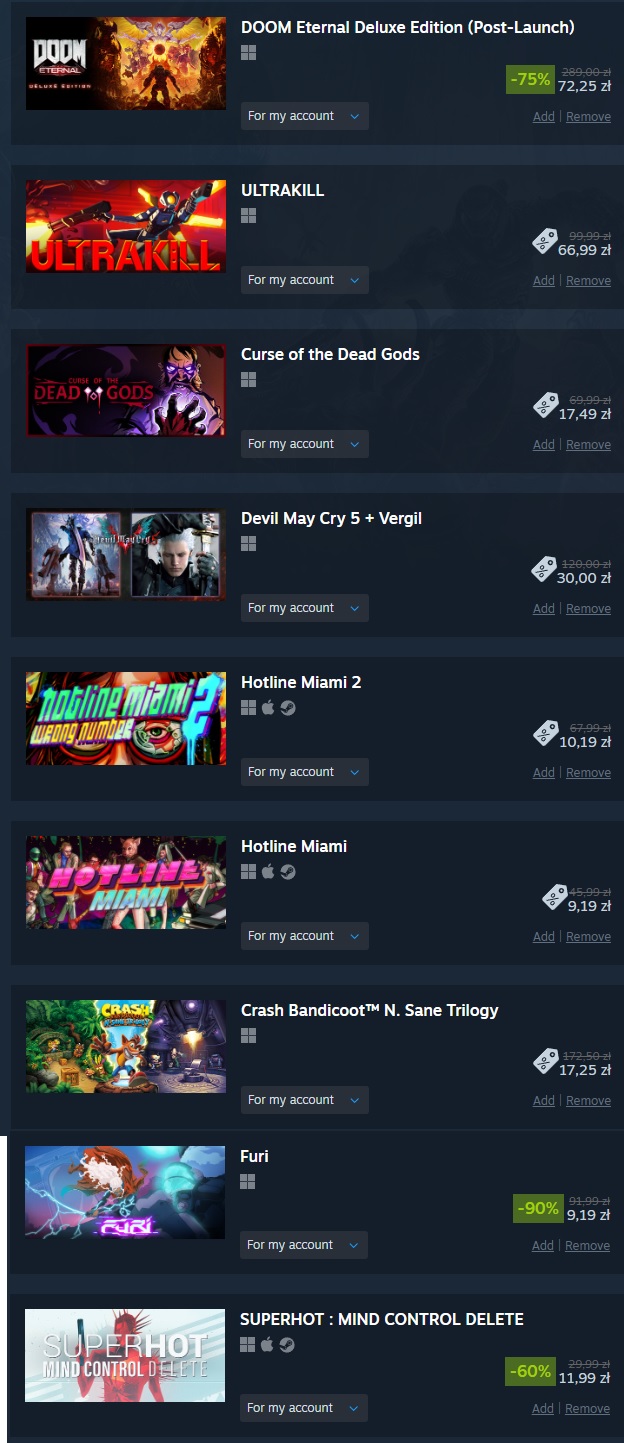Click the Hotline Miami title text

294,846
